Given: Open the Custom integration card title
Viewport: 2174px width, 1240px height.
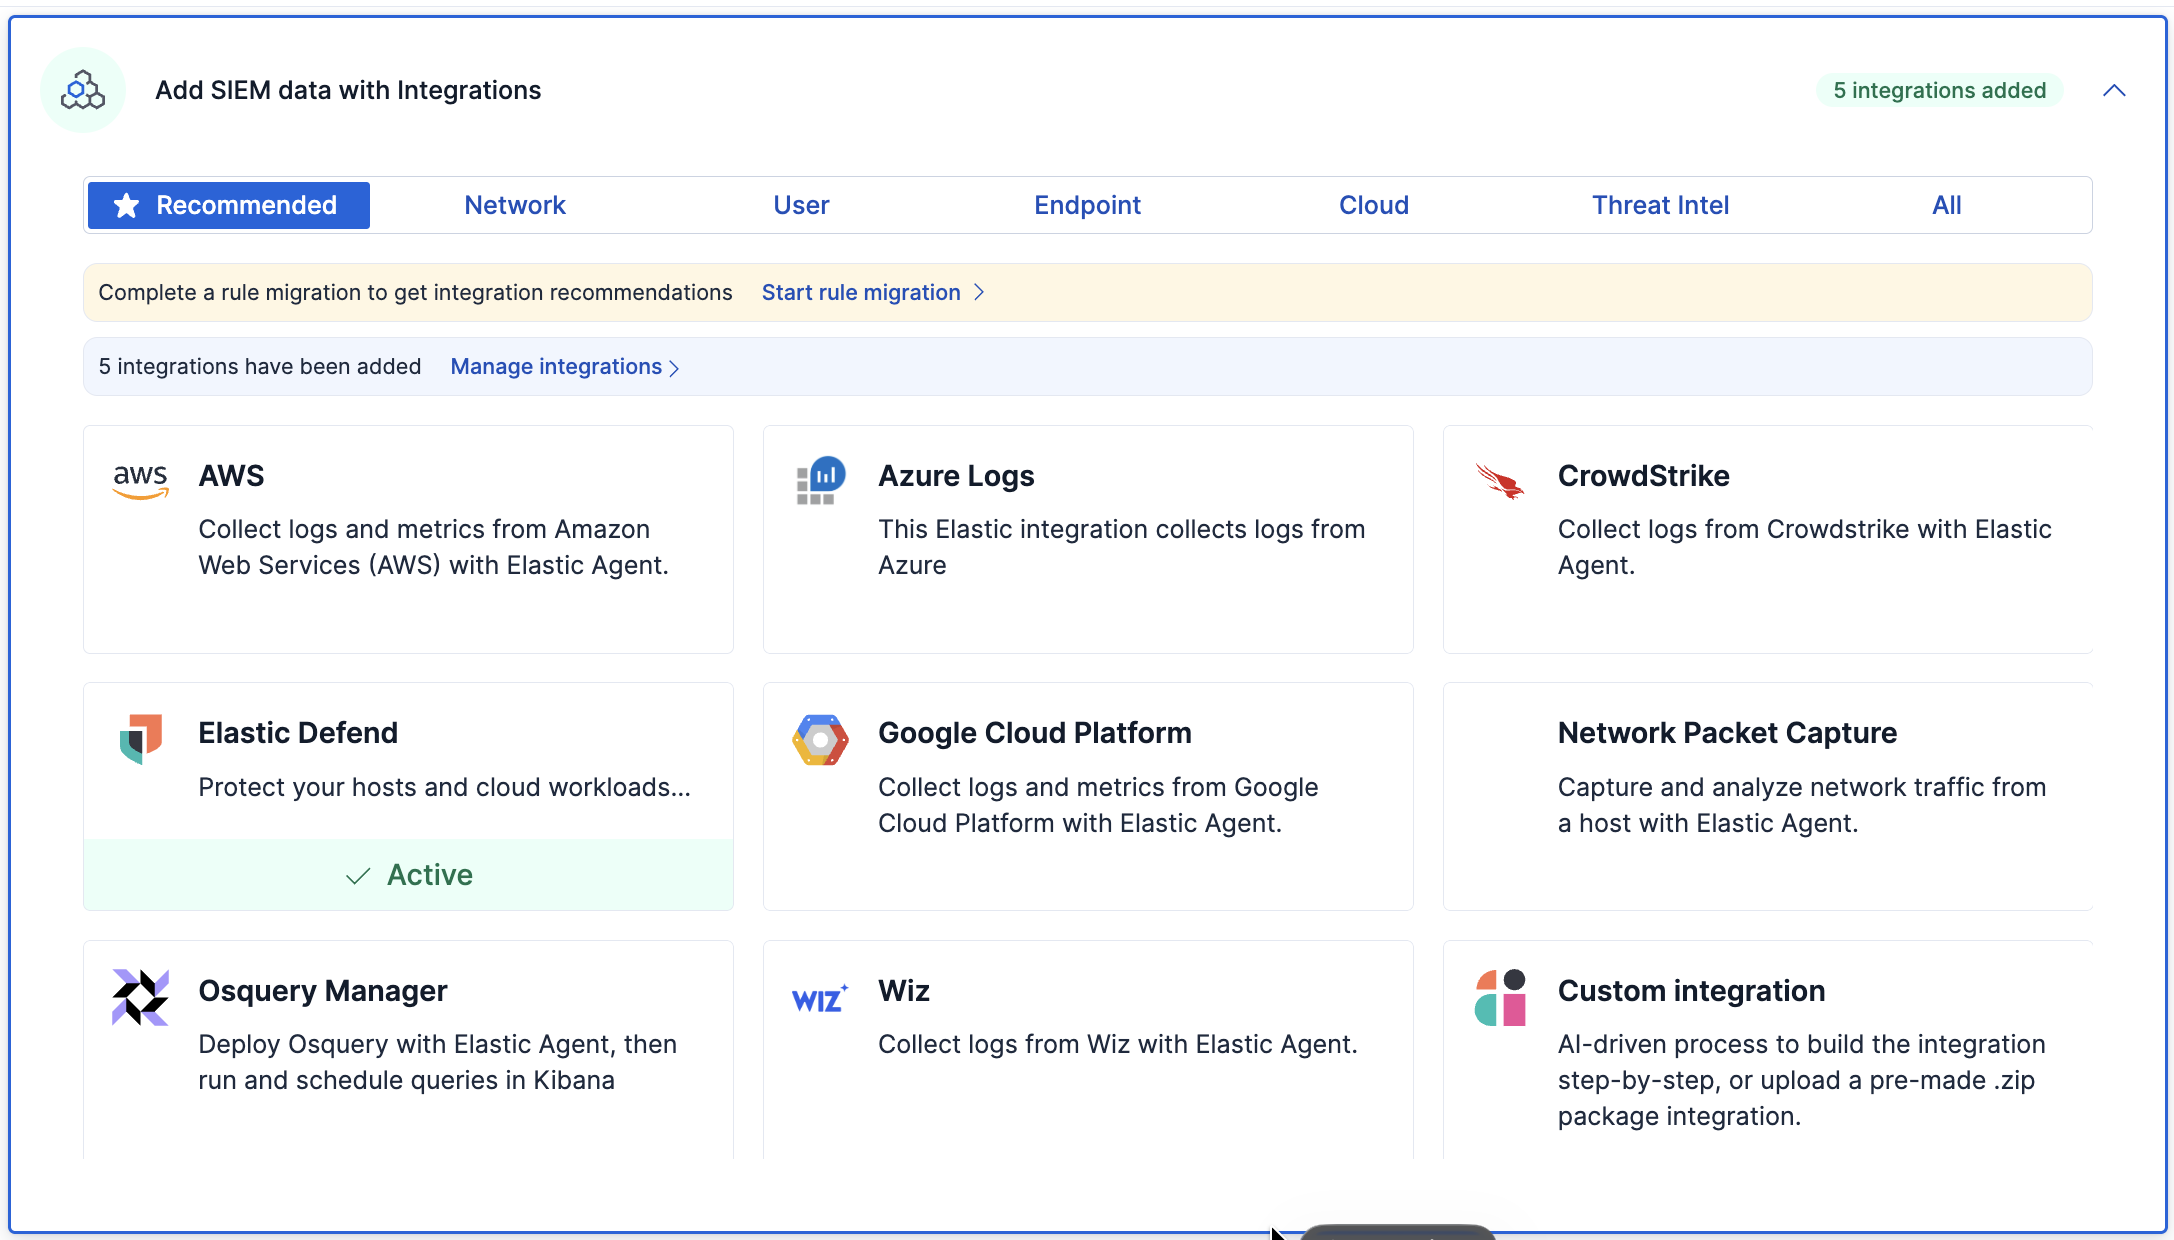Looking at the screenshot, I should [x=1691, y=991].
